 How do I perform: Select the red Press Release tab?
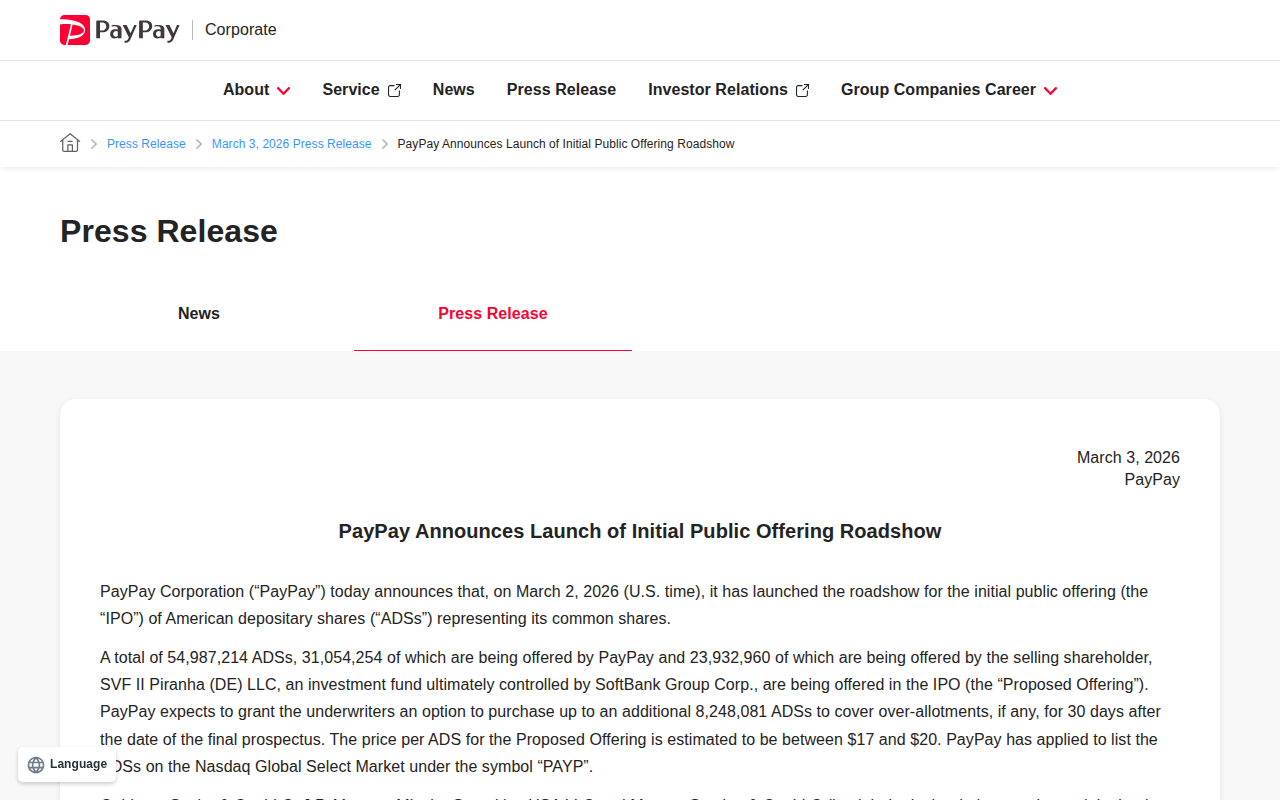pos(493,313)
